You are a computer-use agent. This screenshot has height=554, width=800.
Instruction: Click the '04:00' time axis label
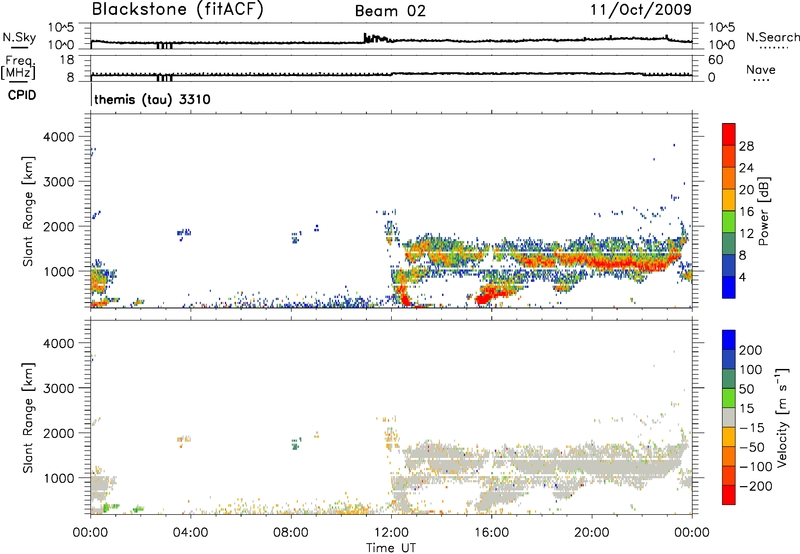190,533
